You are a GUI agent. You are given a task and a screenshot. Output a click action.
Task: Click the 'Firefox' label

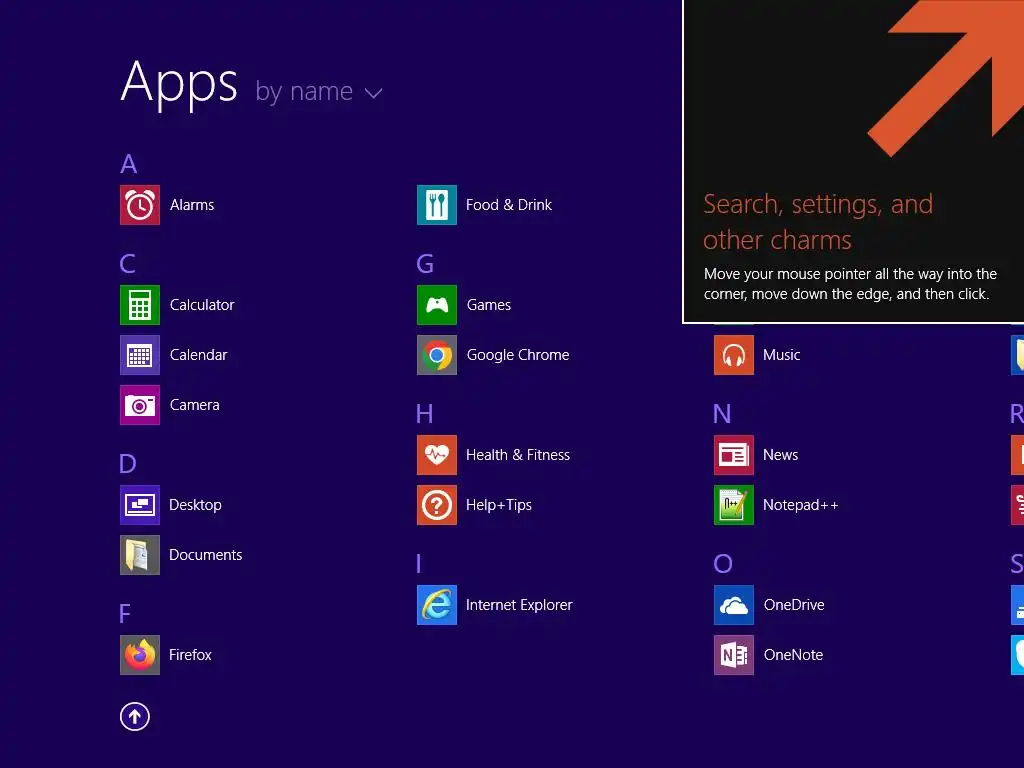(190, 655)
